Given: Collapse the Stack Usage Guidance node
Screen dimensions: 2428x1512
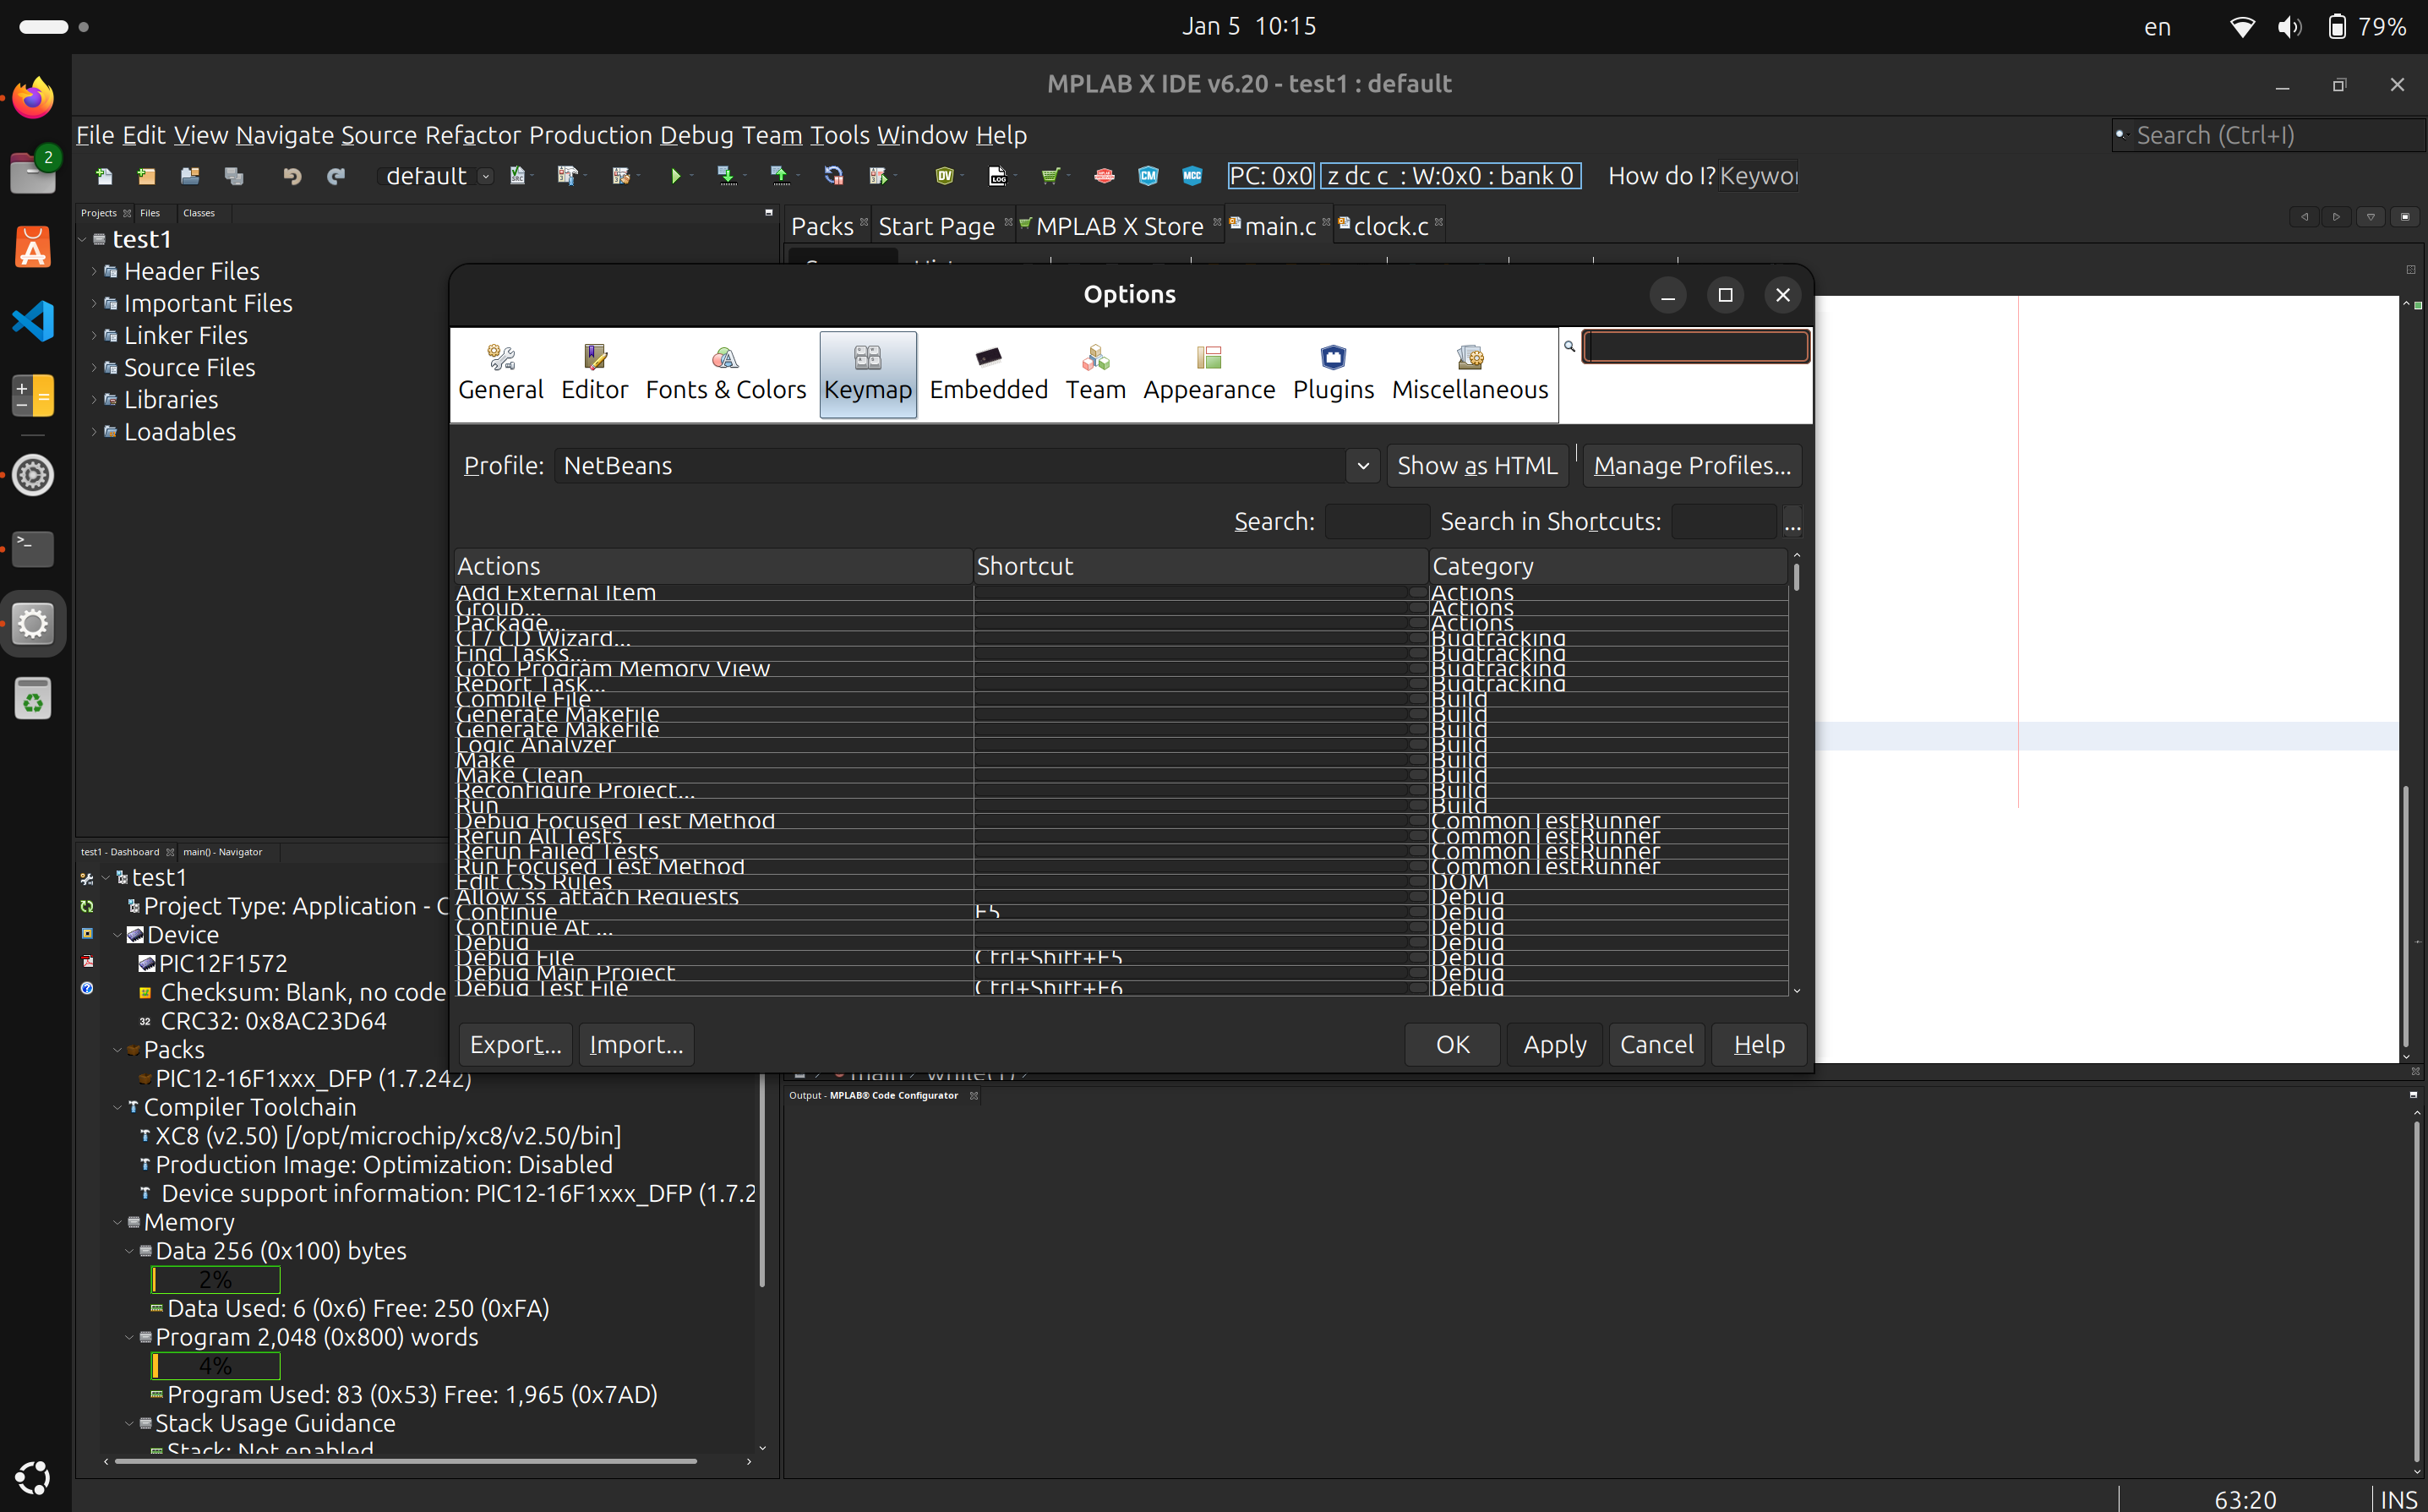Looking at the screenshot, I should [x=130, y=1423].
